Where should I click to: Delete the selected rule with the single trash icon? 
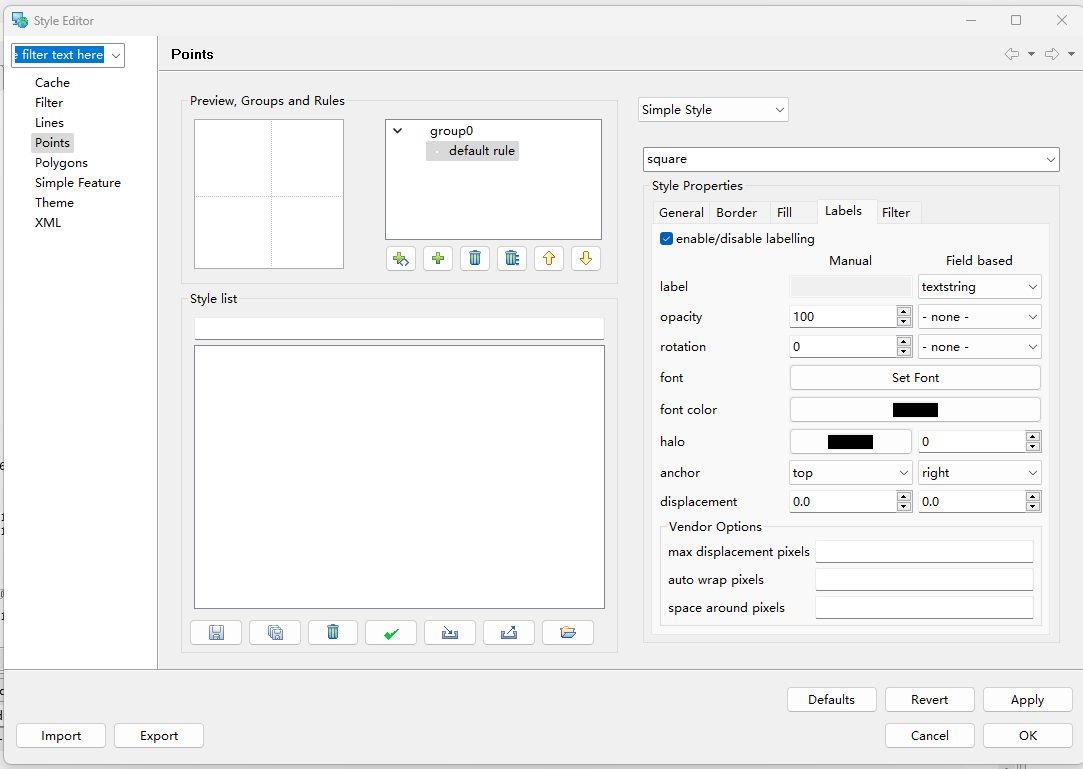tap(475, 259)
